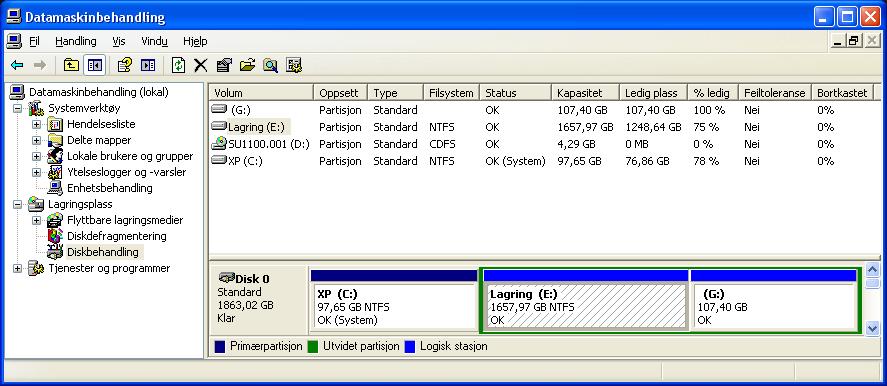Click the Lagringsplass icon in tree
This screenshot has width=887, height=386.
tap(36, 204)
